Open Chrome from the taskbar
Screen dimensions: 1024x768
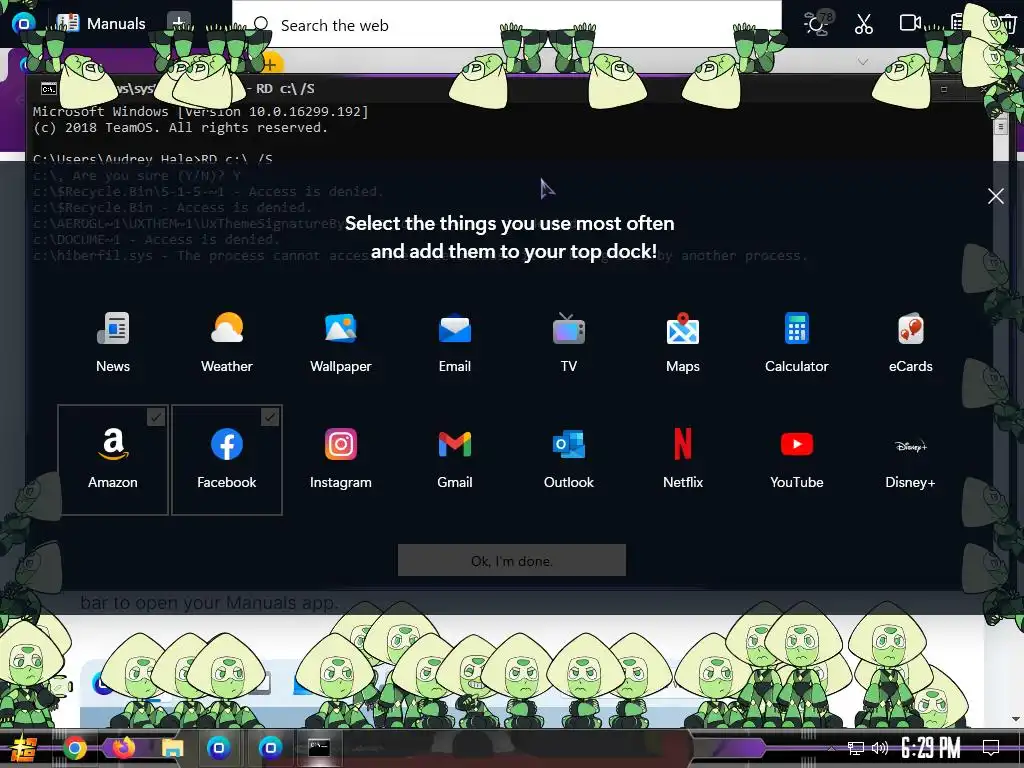74,748
